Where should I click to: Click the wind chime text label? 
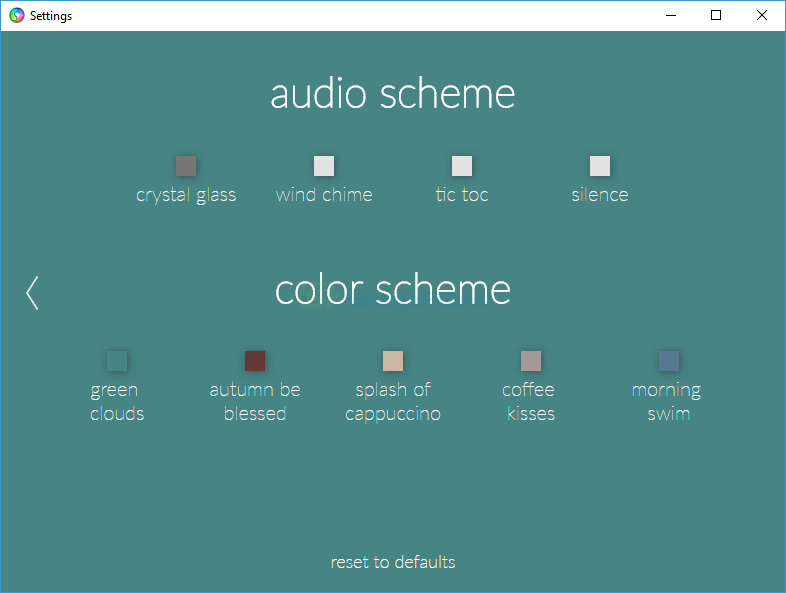324,195
